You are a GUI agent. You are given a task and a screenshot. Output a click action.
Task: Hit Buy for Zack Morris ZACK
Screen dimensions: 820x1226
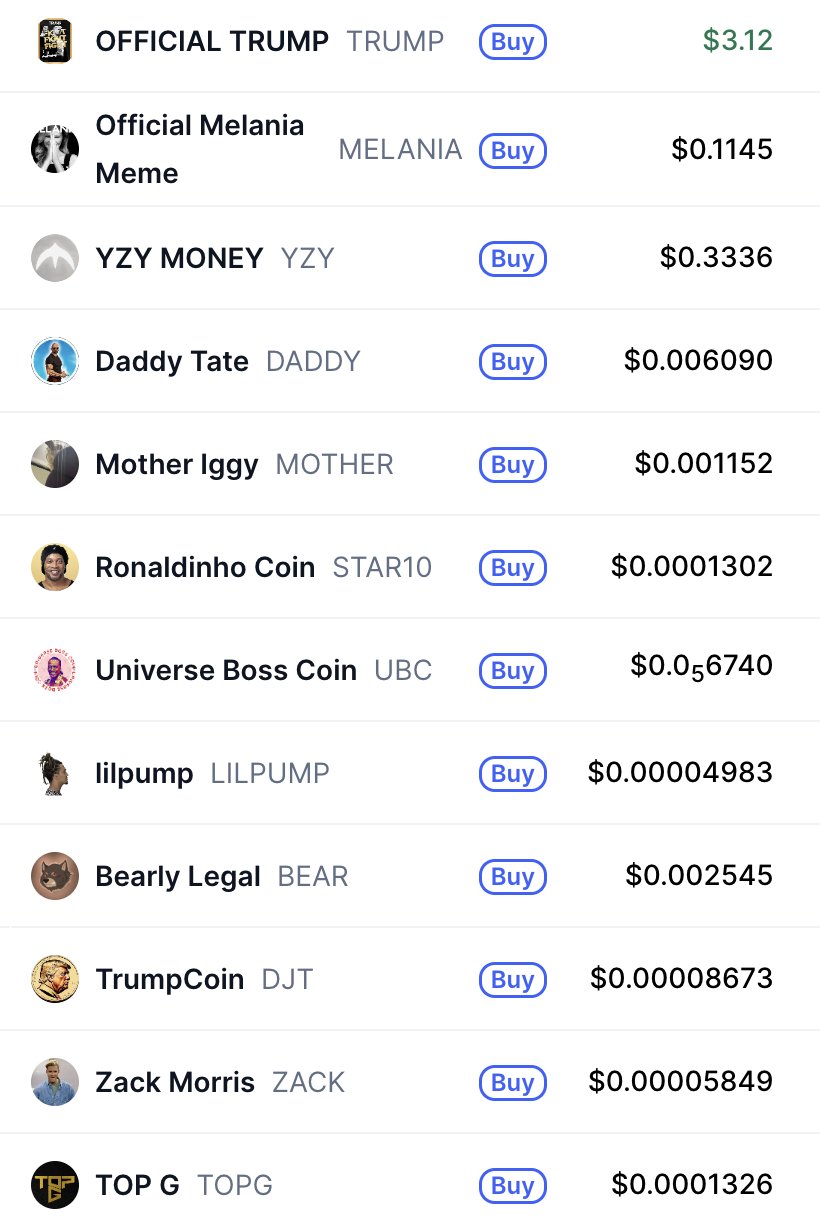(x=512, y=1083)
